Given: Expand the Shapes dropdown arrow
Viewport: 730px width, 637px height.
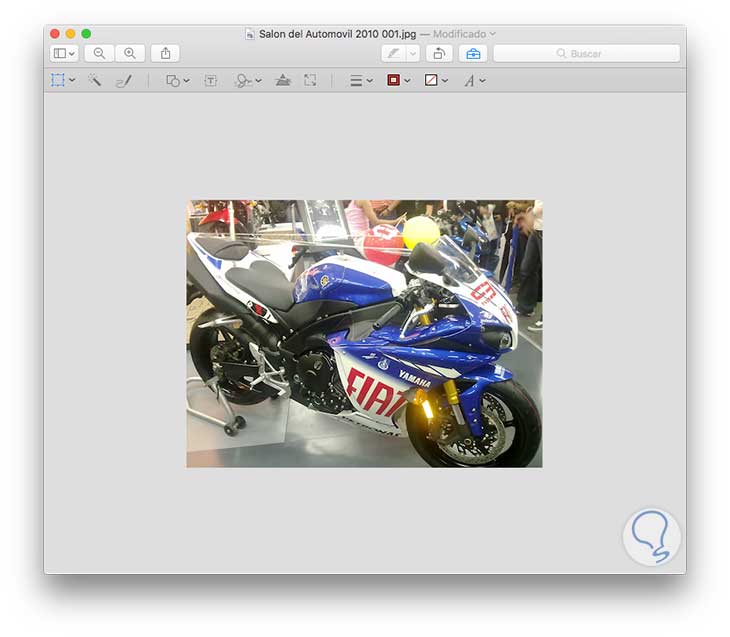Looking at the screenshot, I should 187,81.
